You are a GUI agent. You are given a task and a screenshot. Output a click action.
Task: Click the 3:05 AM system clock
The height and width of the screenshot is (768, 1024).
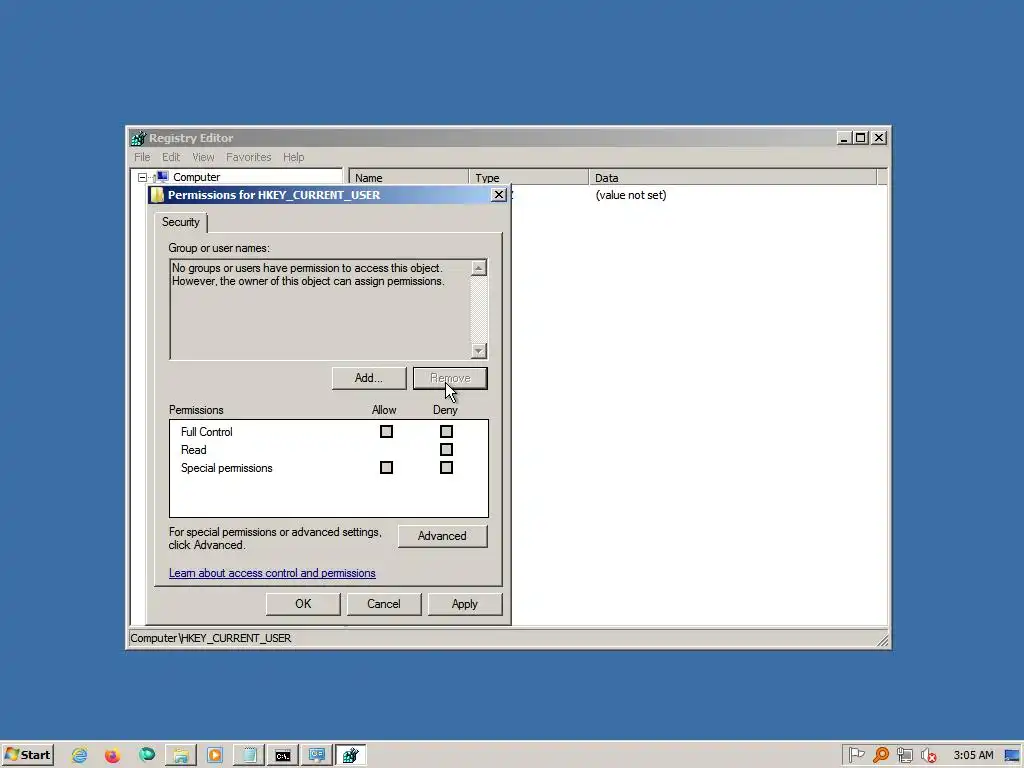pos(973,755)
